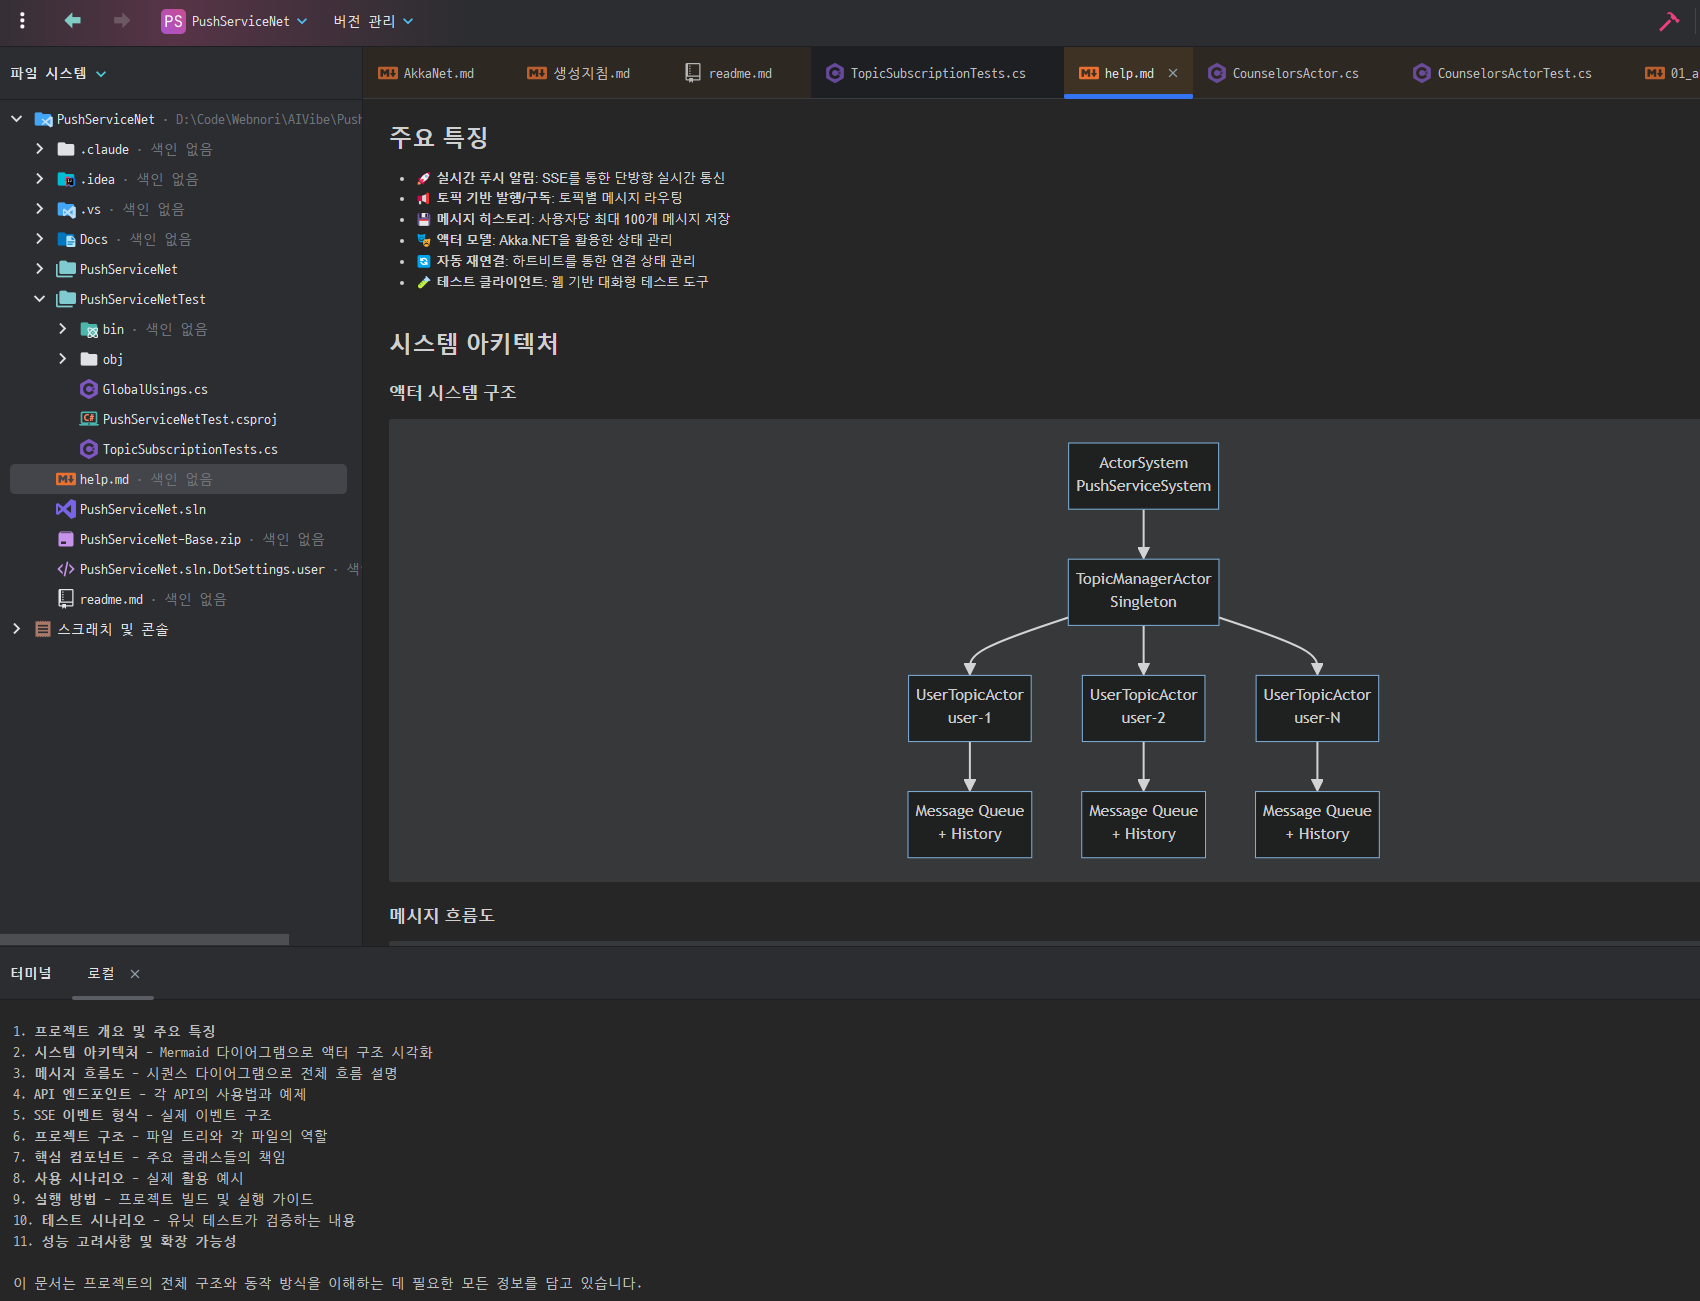Collapse the PushServiceNetTest folder
The width and height of the screenshot is (1700, 1301).
40,299
